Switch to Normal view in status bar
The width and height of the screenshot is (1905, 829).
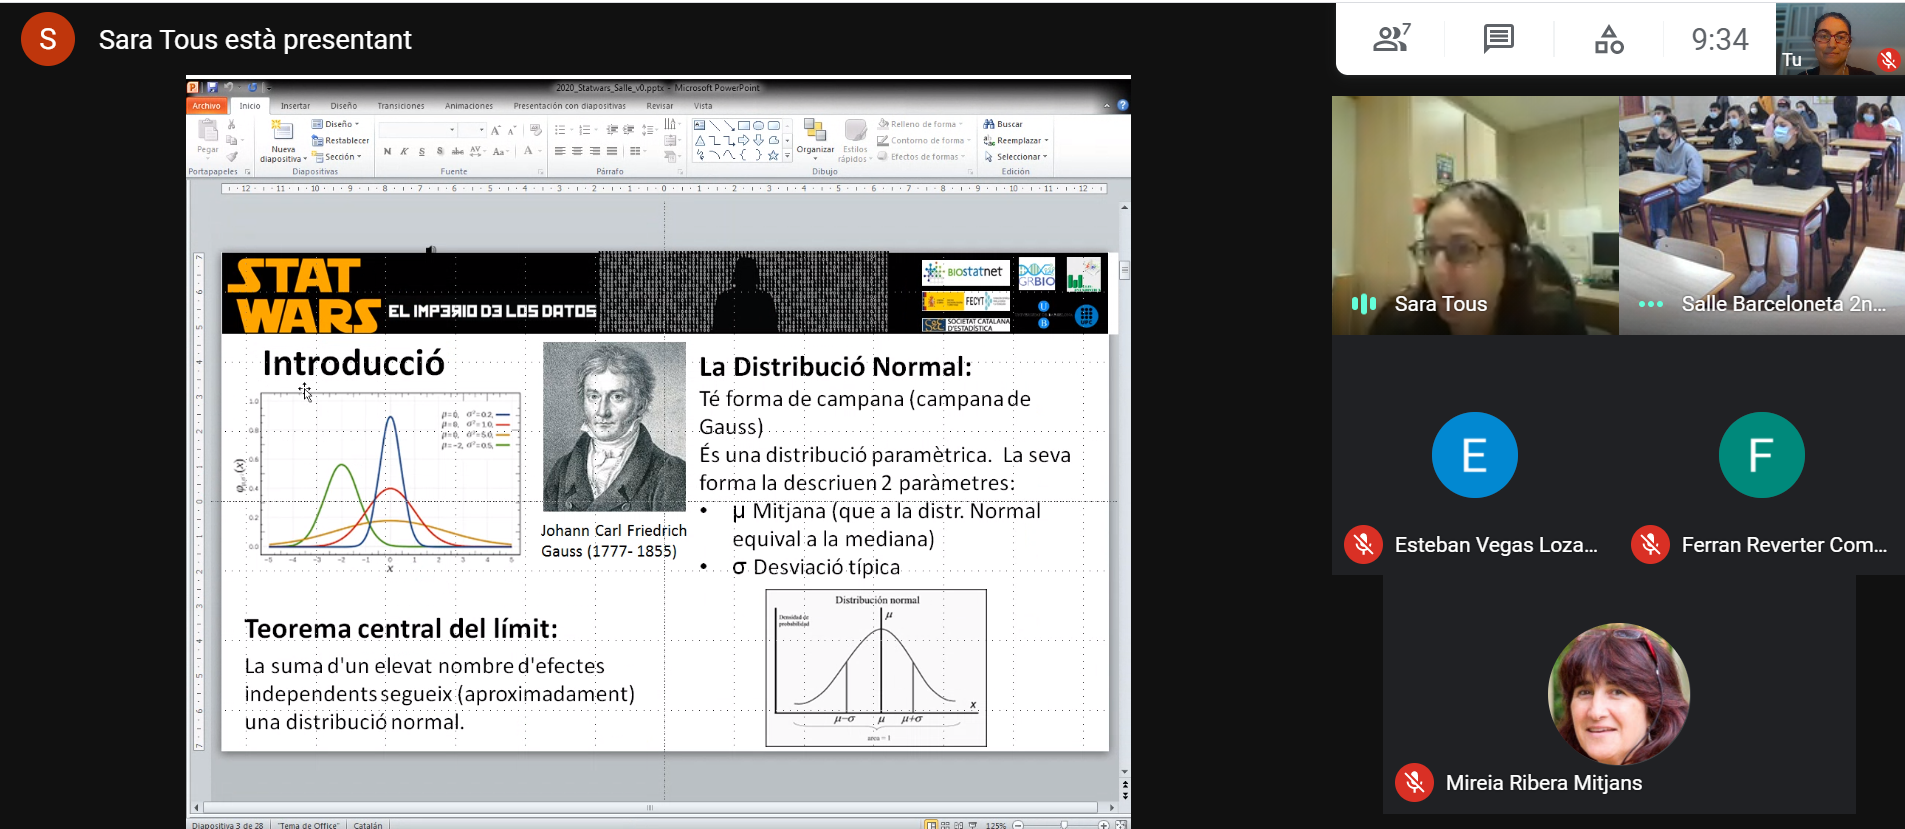tap(931, 825)
